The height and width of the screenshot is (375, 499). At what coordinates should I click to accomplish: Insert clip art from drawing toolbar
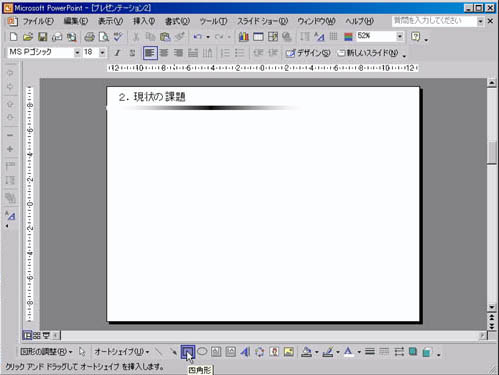pyautogui.click(x=274, y=352)
